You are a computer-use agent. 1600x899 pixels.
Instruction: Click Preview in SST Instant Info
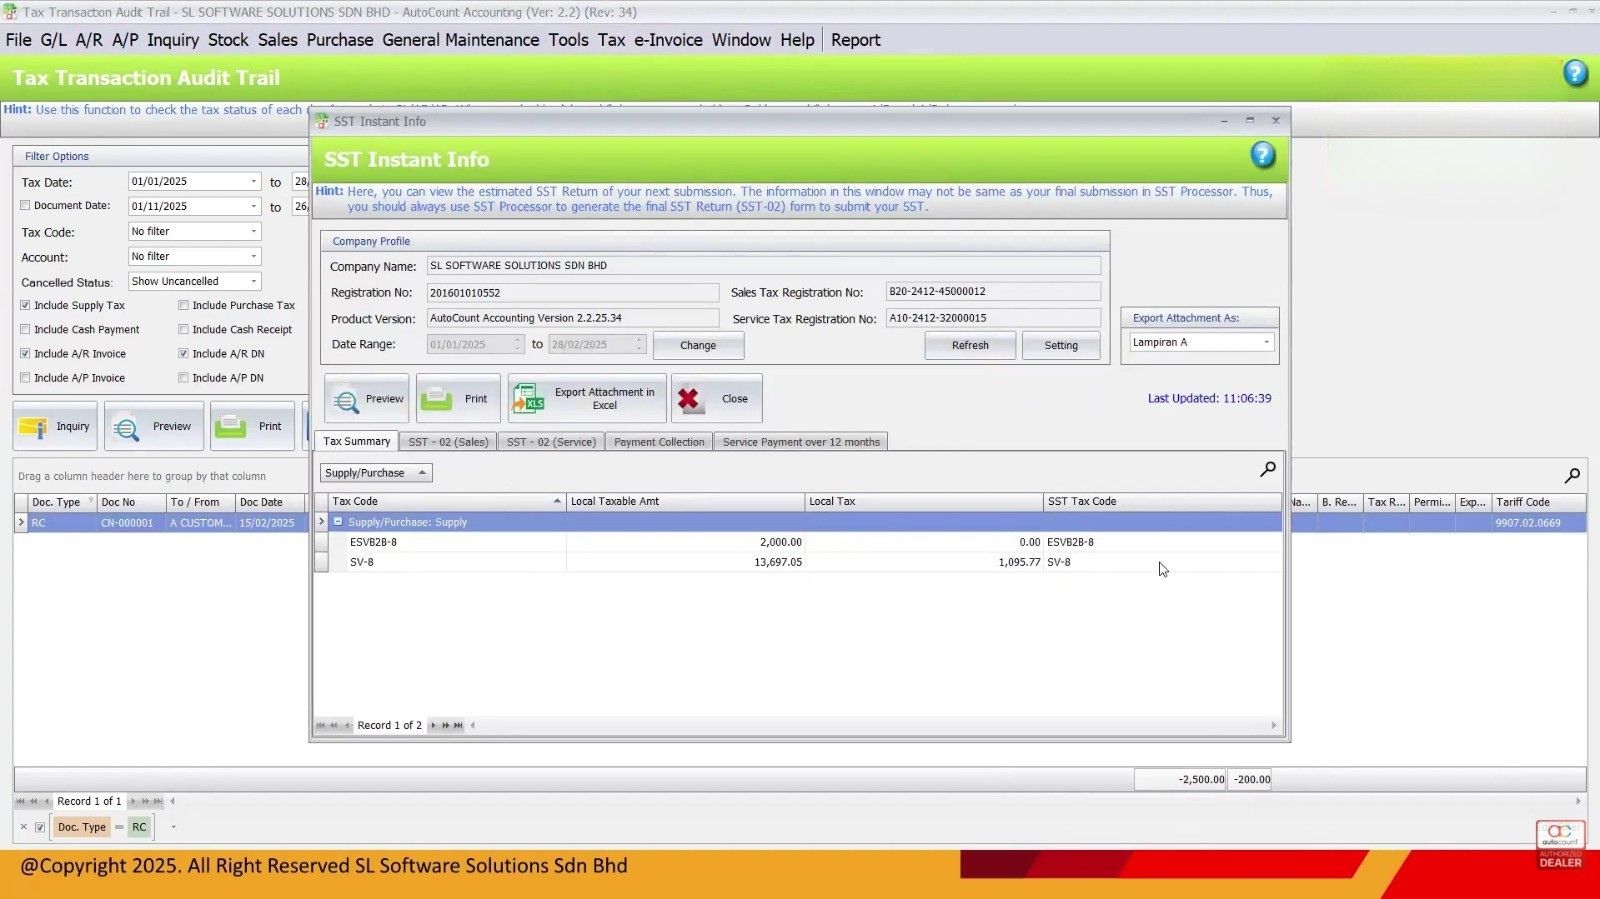click(367, 398)
